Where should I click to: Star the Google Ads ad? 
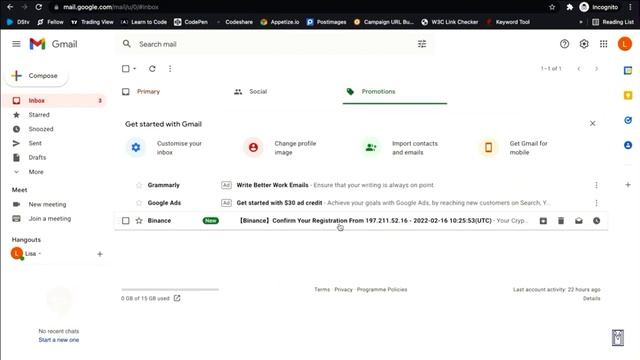point(139,203)
